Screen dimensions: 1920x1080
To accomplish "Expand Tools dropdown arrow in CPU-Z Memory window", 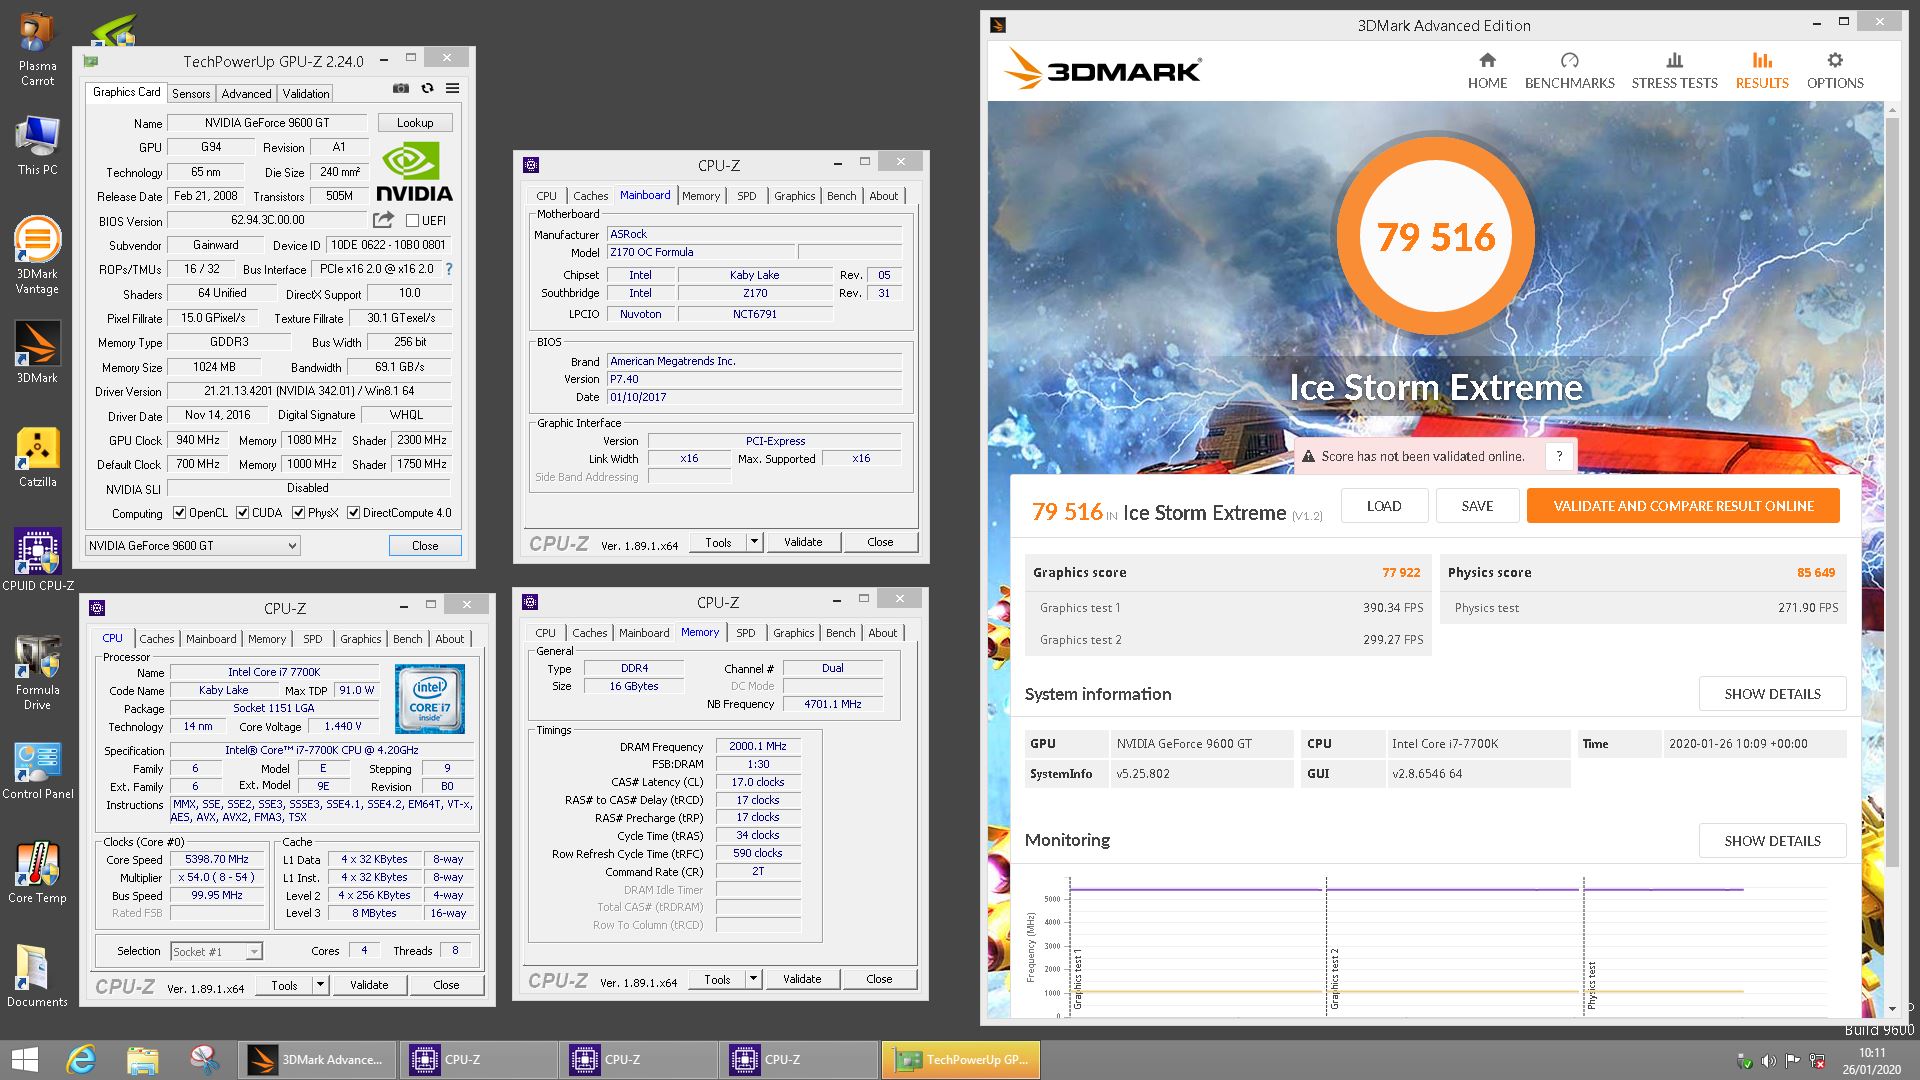I will click(x=753, y=979).
